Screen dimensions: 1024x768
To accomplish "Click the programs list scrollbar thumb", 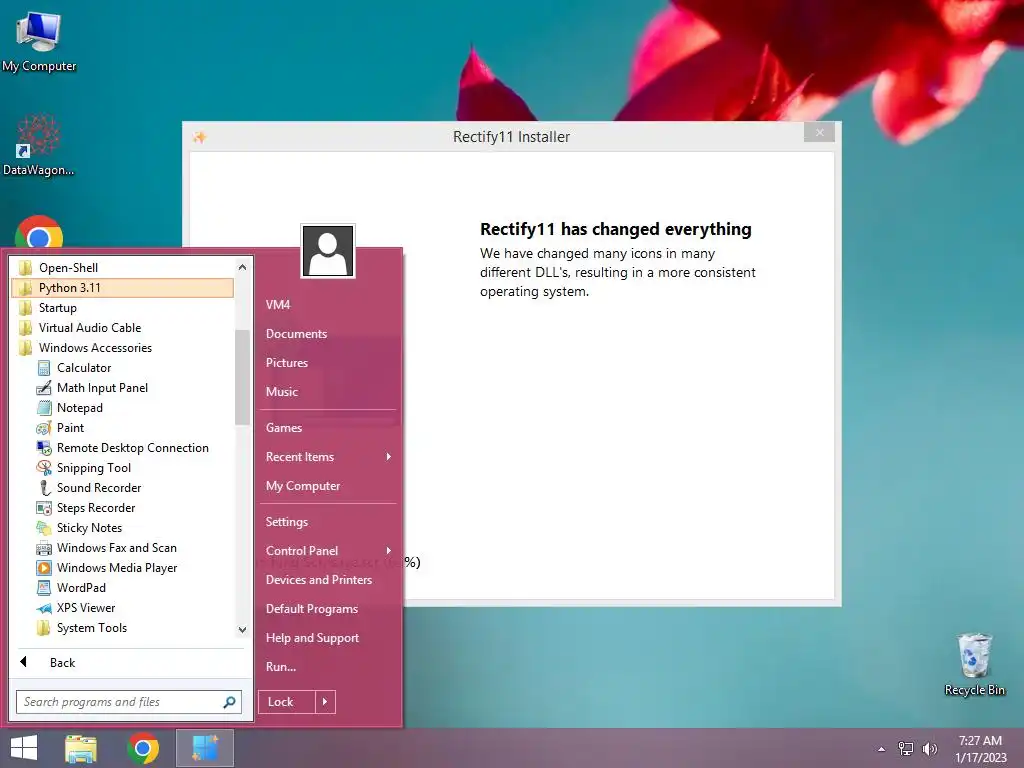I will [x=242, y=377].
